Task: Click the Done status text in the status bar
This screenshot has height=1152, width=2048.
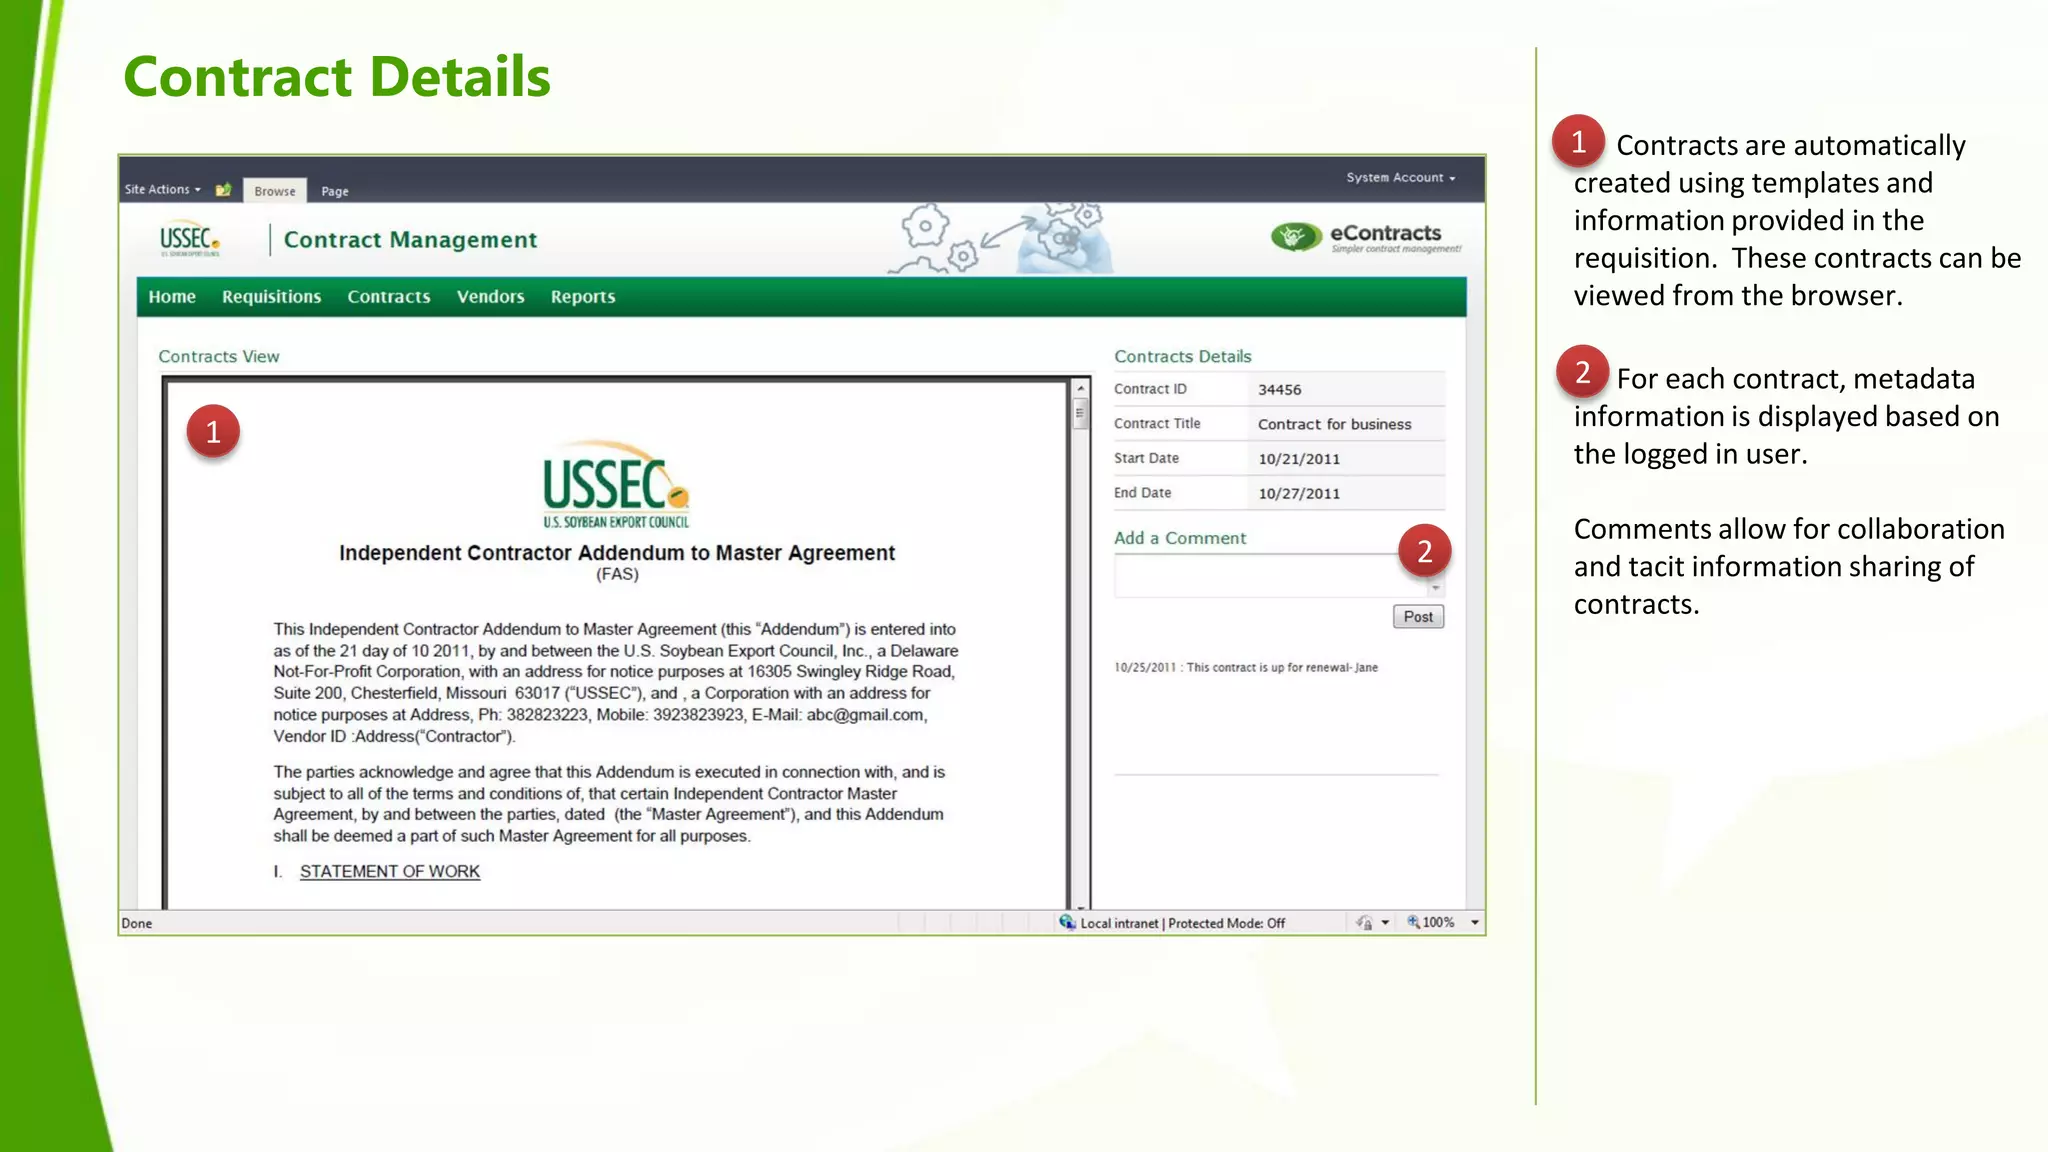Action: (137, 923)
